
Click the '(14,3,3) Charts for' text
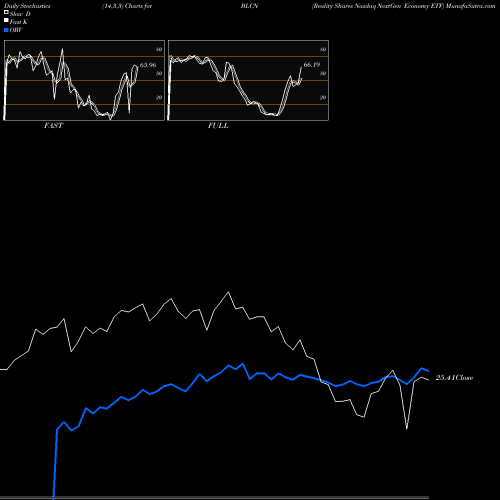point(127,6)
